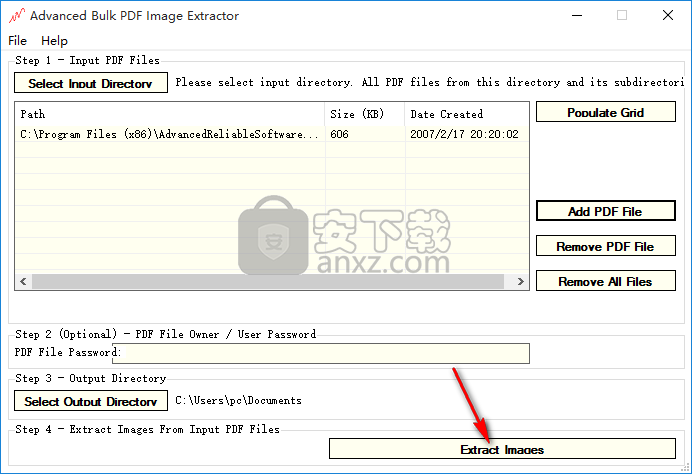The image size is (692, 474).
Task: Click Add PDF File button
Action: click(x=606, y=211)
